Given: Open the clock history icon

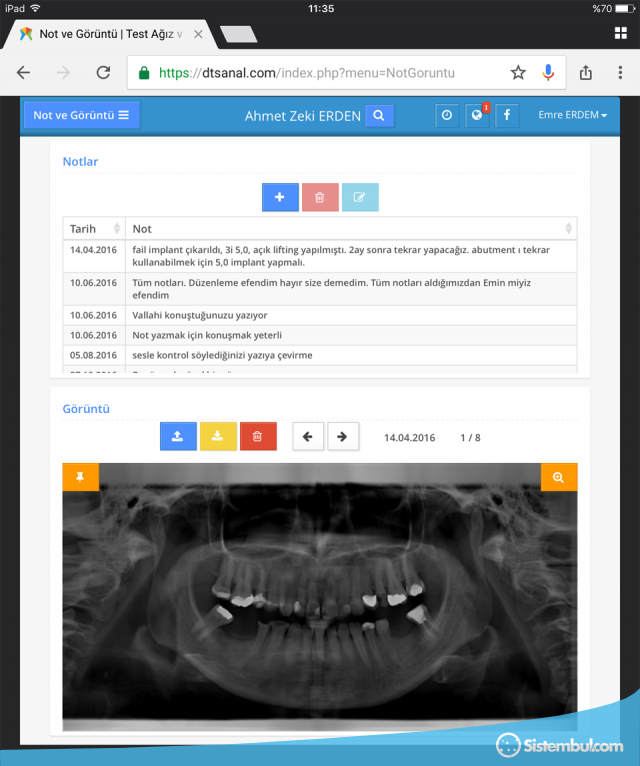Looking at the screenshot, I should pos(447,115).
